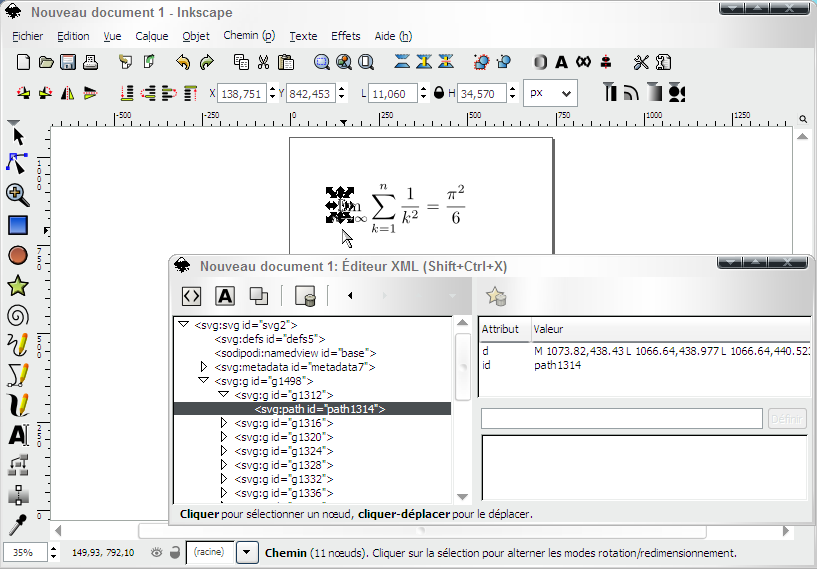Select the Ellipse circle tool
The height and width of the screenshot is (569, 817).
pyautogui.click(x=18, y=255)
